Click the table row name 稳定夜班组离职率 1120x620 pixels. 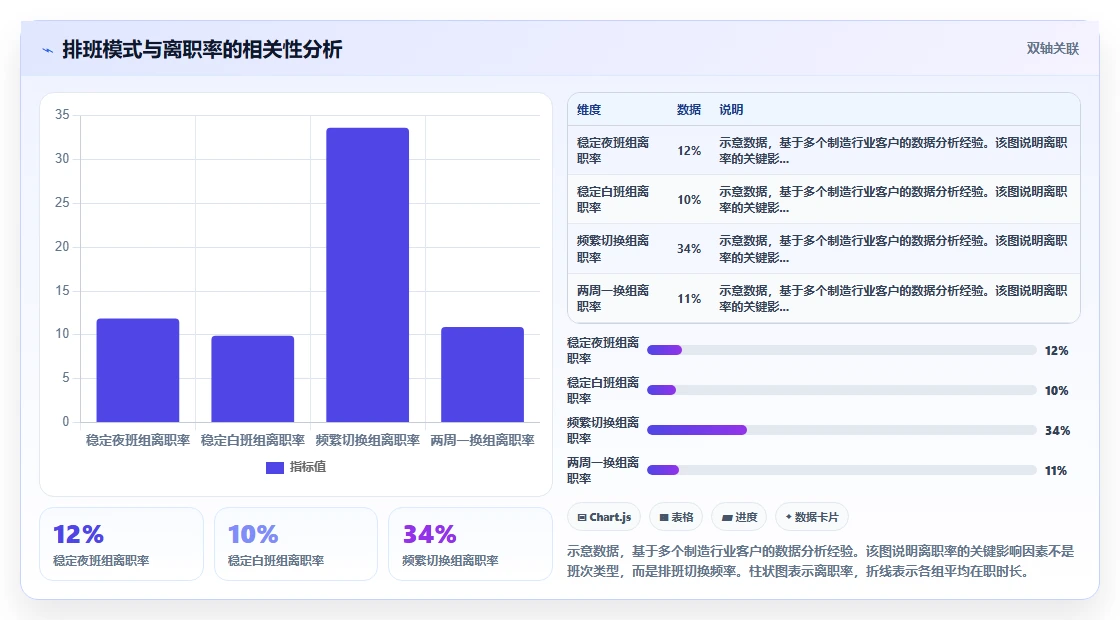[613, 151]
